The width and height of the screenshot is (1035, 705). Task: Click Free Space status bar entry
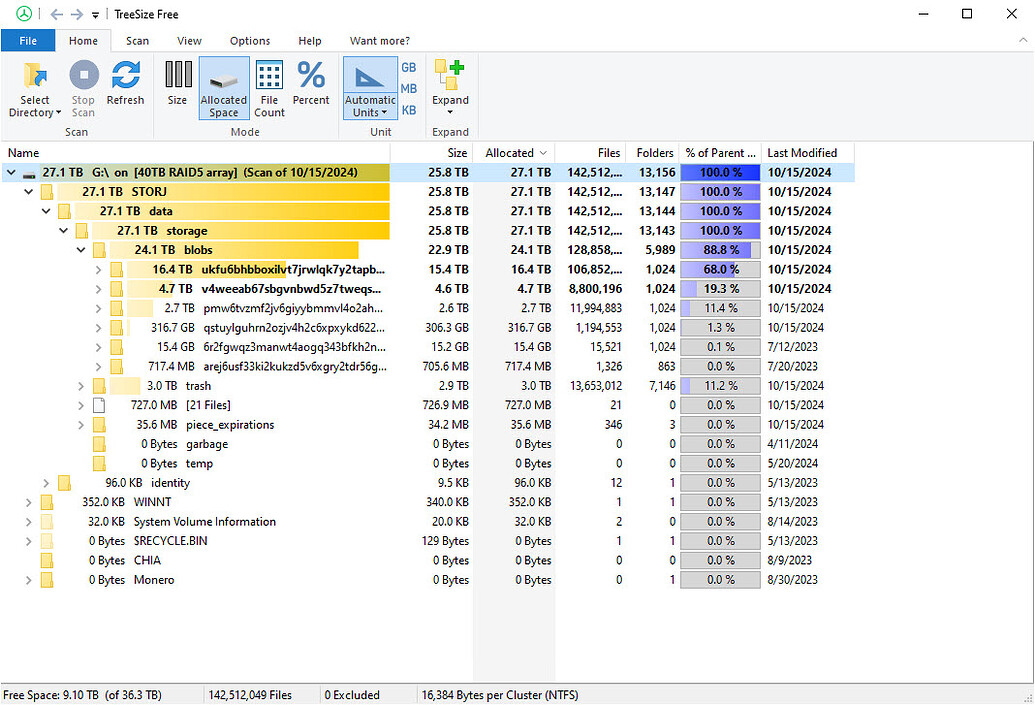[x=83, y=695]
